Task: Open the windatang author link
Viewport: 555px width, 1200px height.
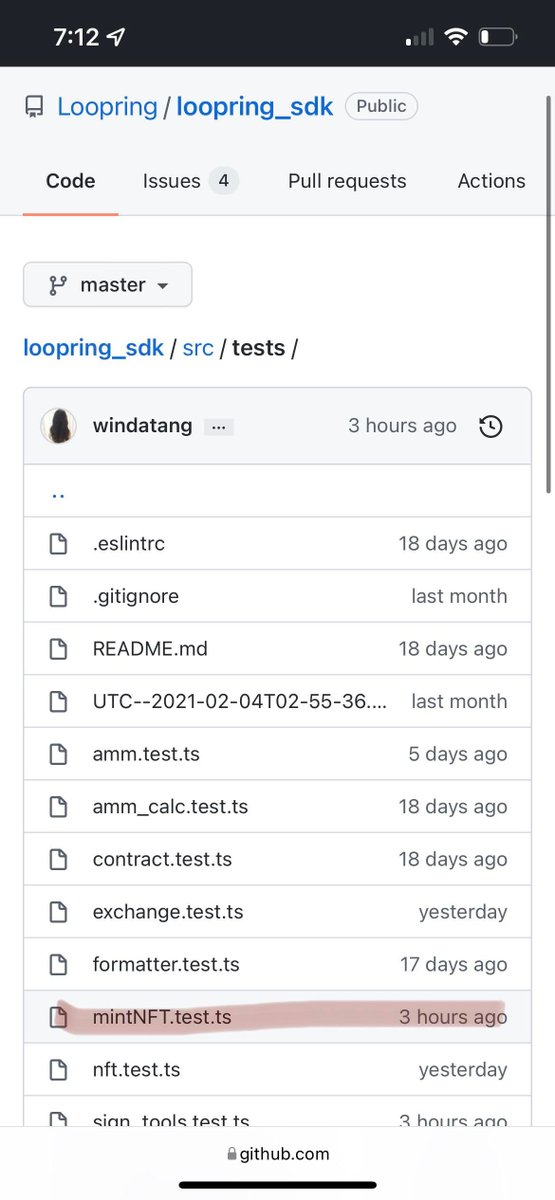Action: pos(142,426)
